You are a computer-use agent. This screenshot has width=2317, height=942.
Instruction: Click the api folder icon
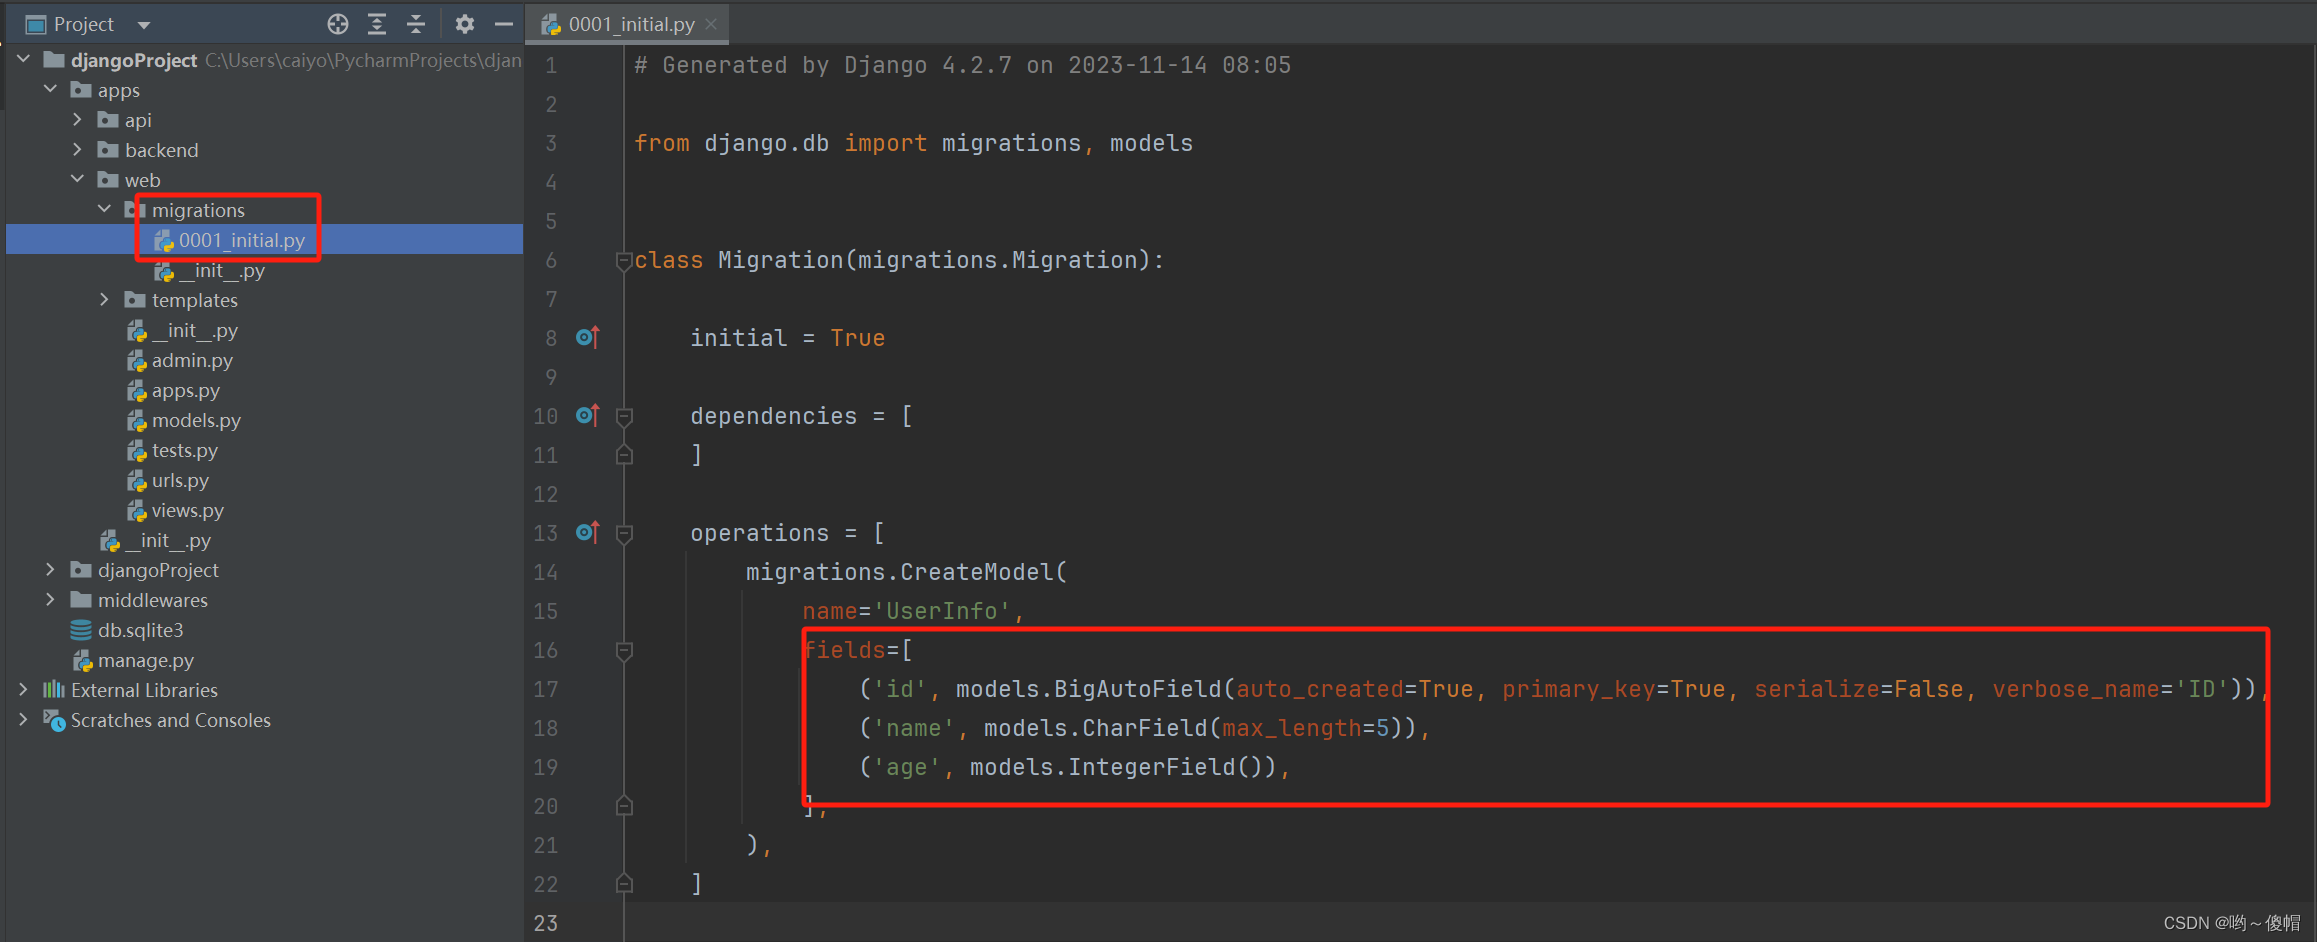(x=108, y=120)
